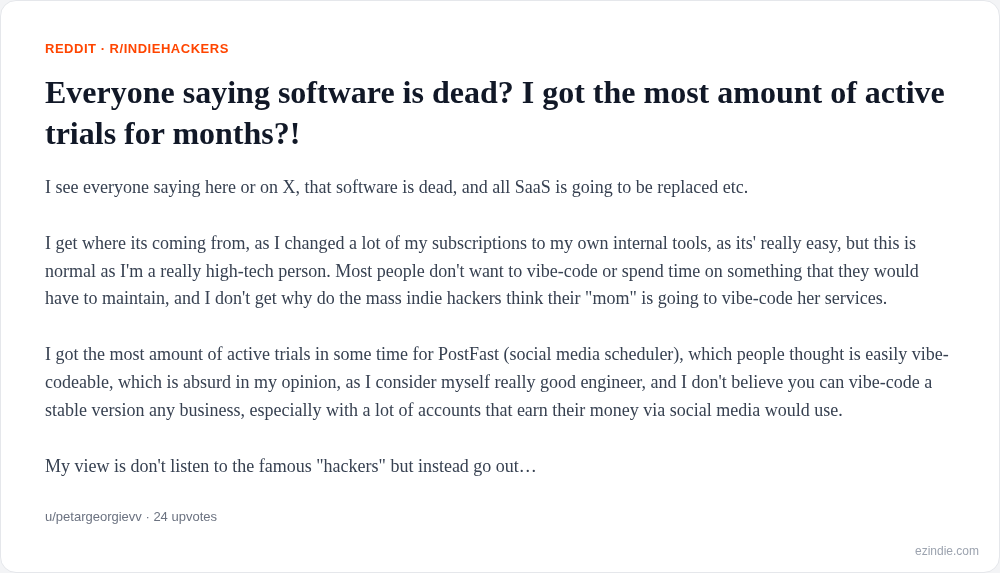The width and height of the screenshot is (1000, 573).
Task: Click the 24 upvotes count
Action: 185,517
